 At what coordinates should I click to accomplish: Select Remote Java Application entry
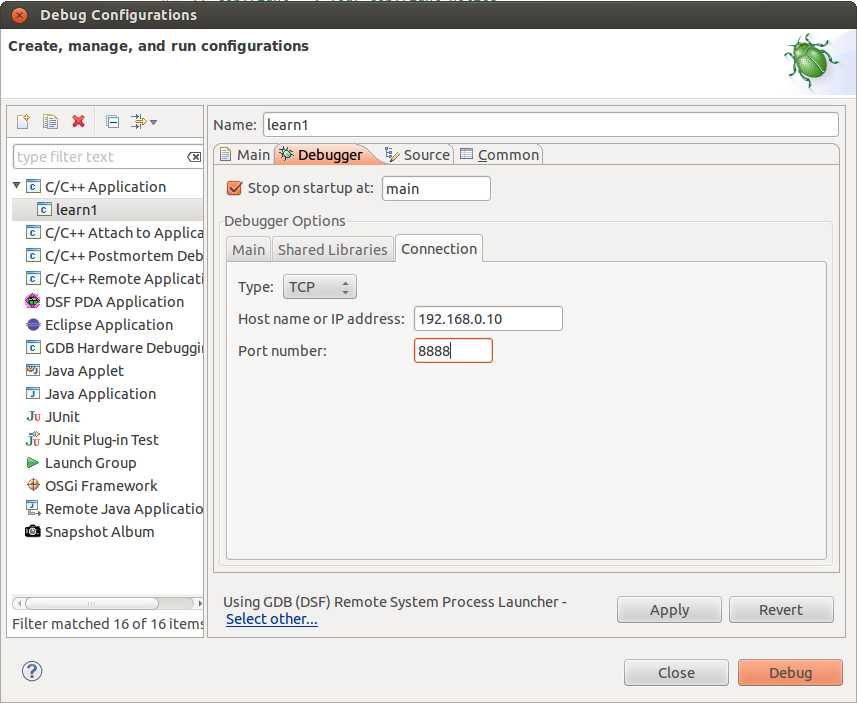point(124,508)
